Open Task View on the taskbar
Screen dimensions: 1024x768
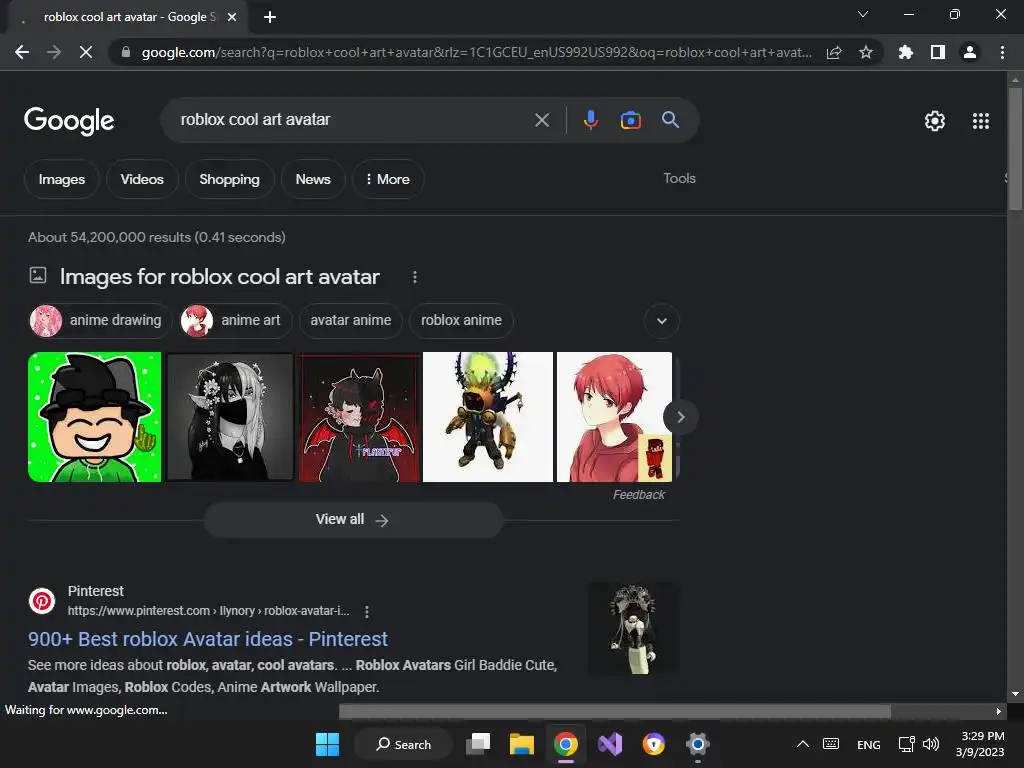[478, 744]
